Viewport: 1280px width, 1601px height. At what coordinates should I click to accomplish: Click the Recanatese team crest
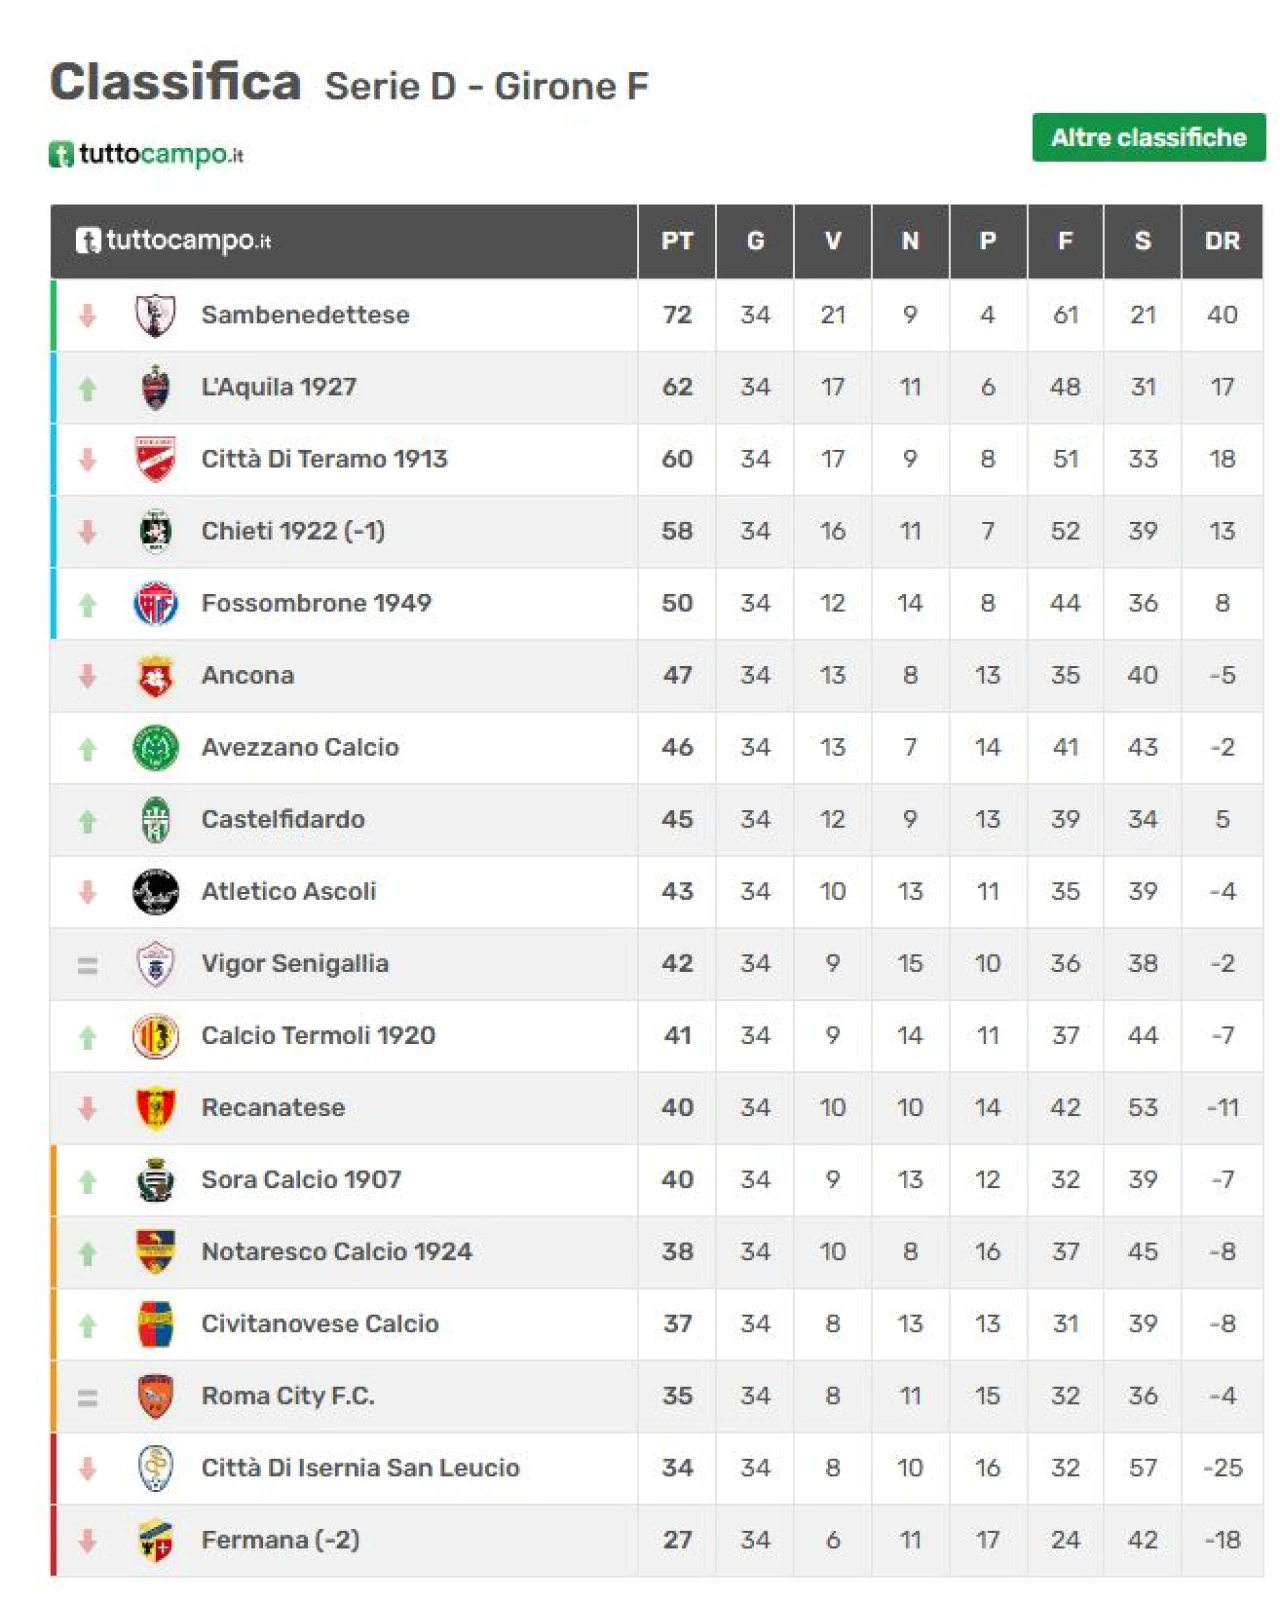point(155,1108)
